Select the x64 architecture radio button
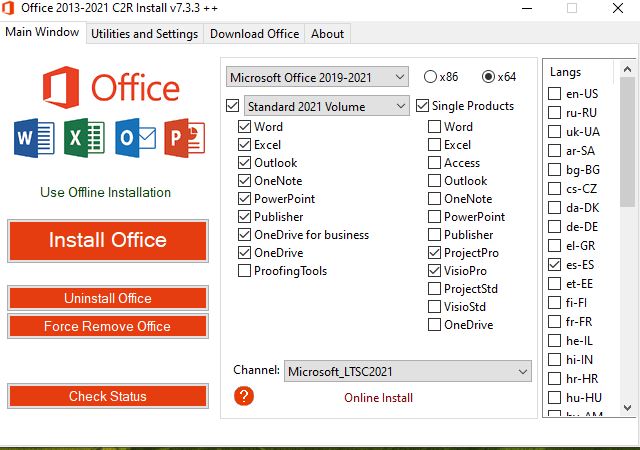The height and width of the screenshot is (450, 640). (488, 77)
